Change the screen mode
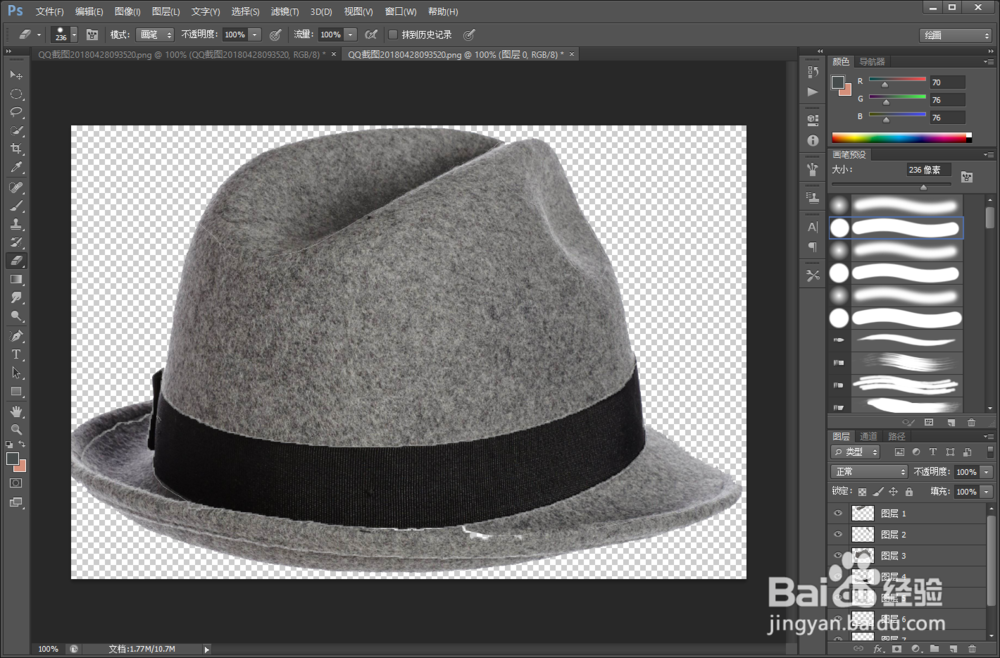The image size is (1000, 658). (x=16, y=502)
